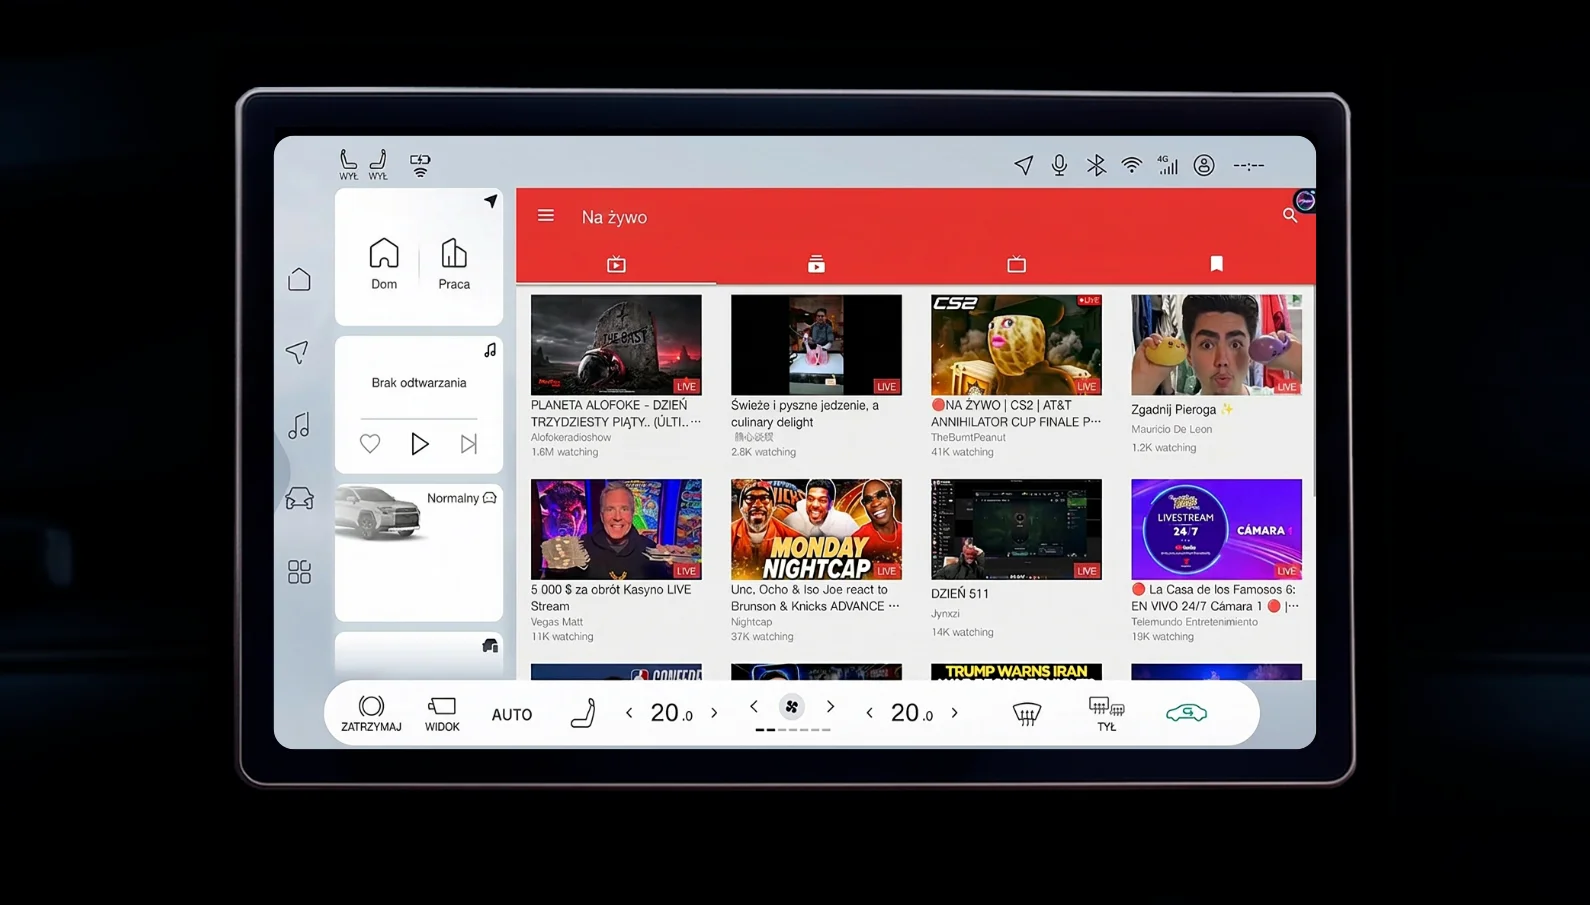Navigate to Dom (home) destination
Viewport: 1590px width, 905px height.
click(x=384, y=264)
